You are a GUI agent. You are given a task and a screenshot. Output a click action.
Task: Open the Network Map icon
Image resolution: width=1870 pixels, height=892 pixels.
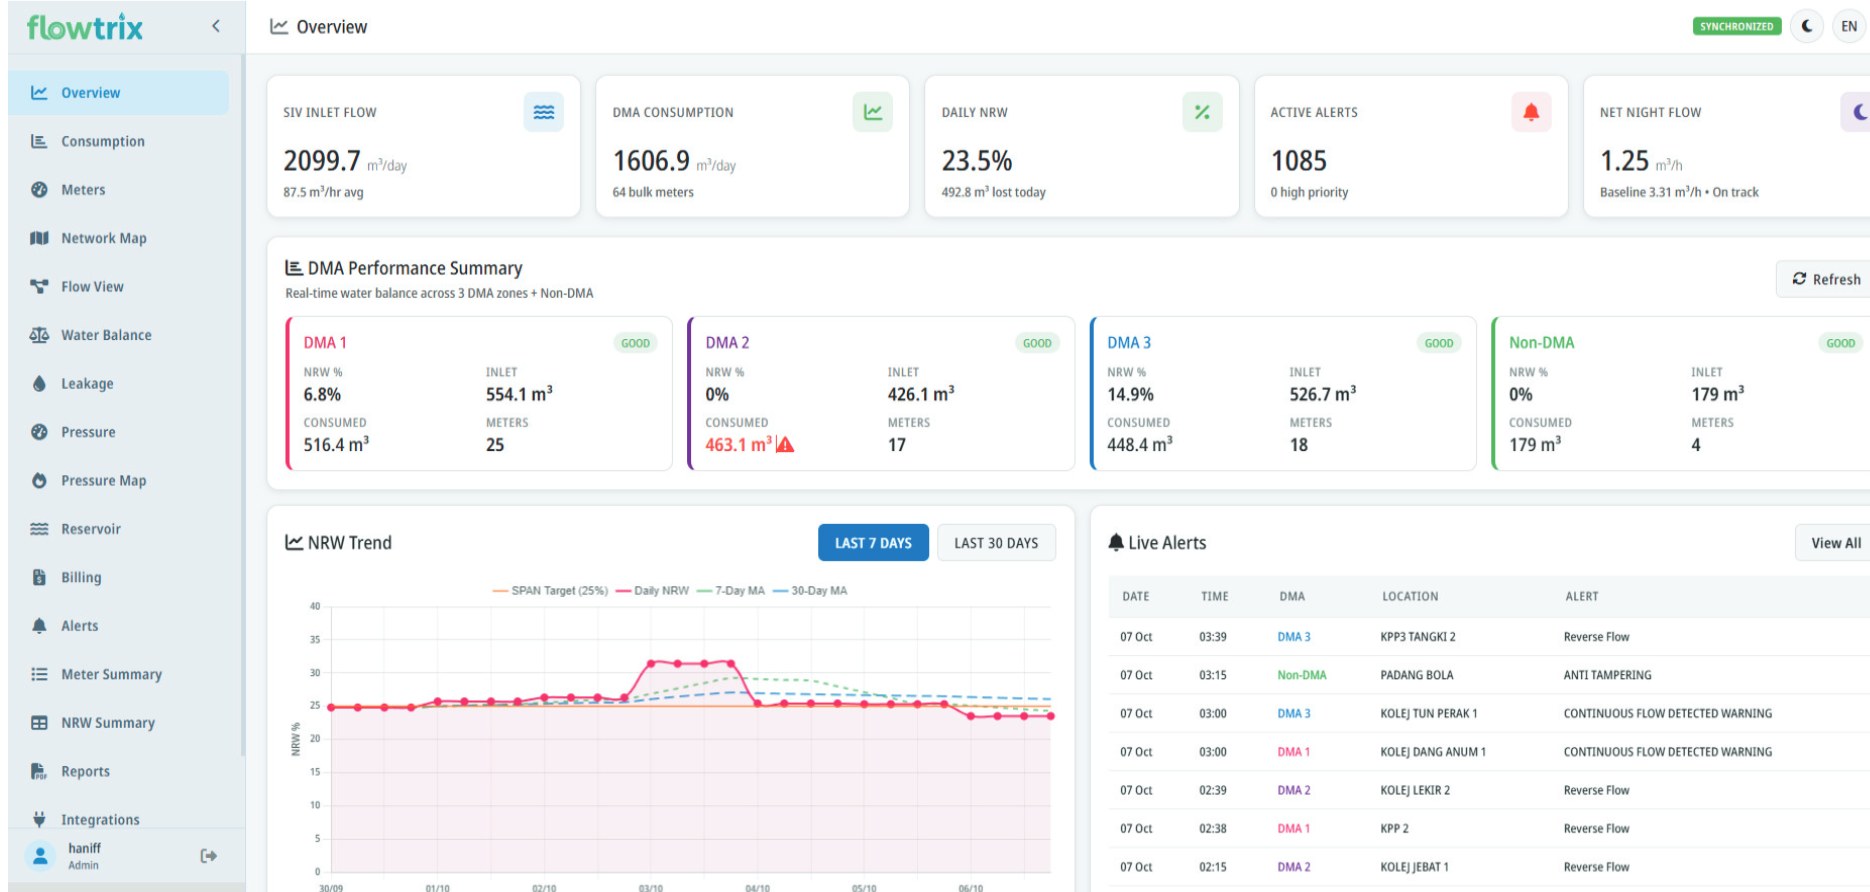pos(39,238)
